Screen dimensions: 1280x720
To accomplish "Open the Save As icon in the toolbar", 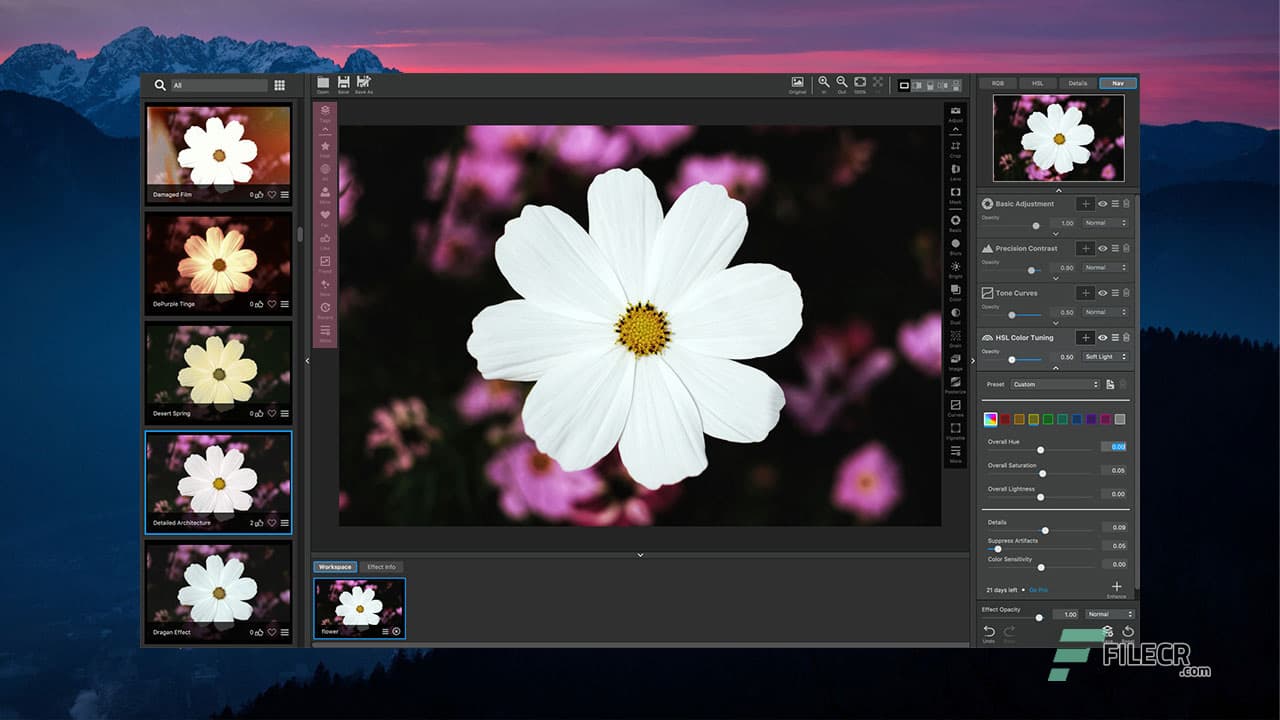I will point(365,84).
